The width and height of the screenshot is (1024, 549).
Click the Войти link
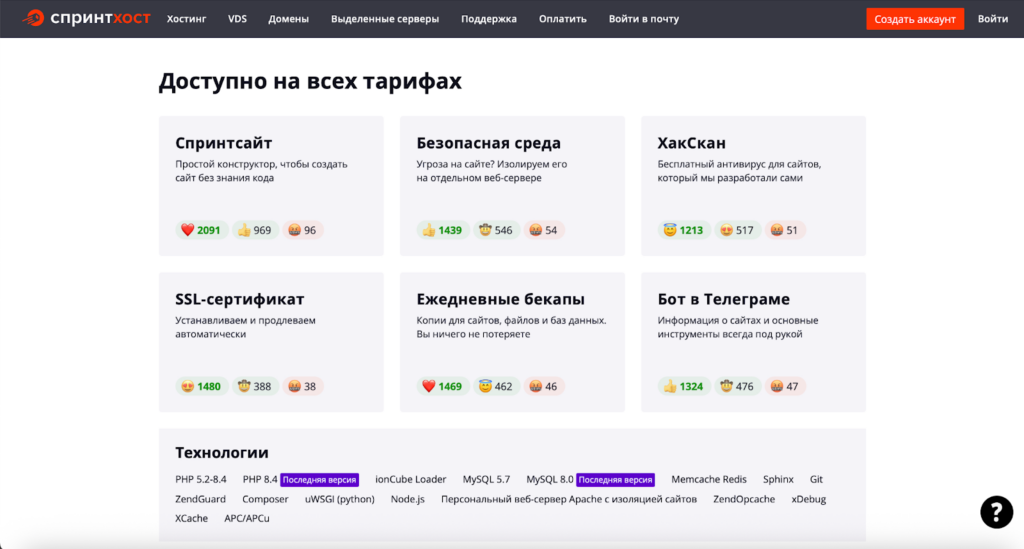click(x=993, y=19)
